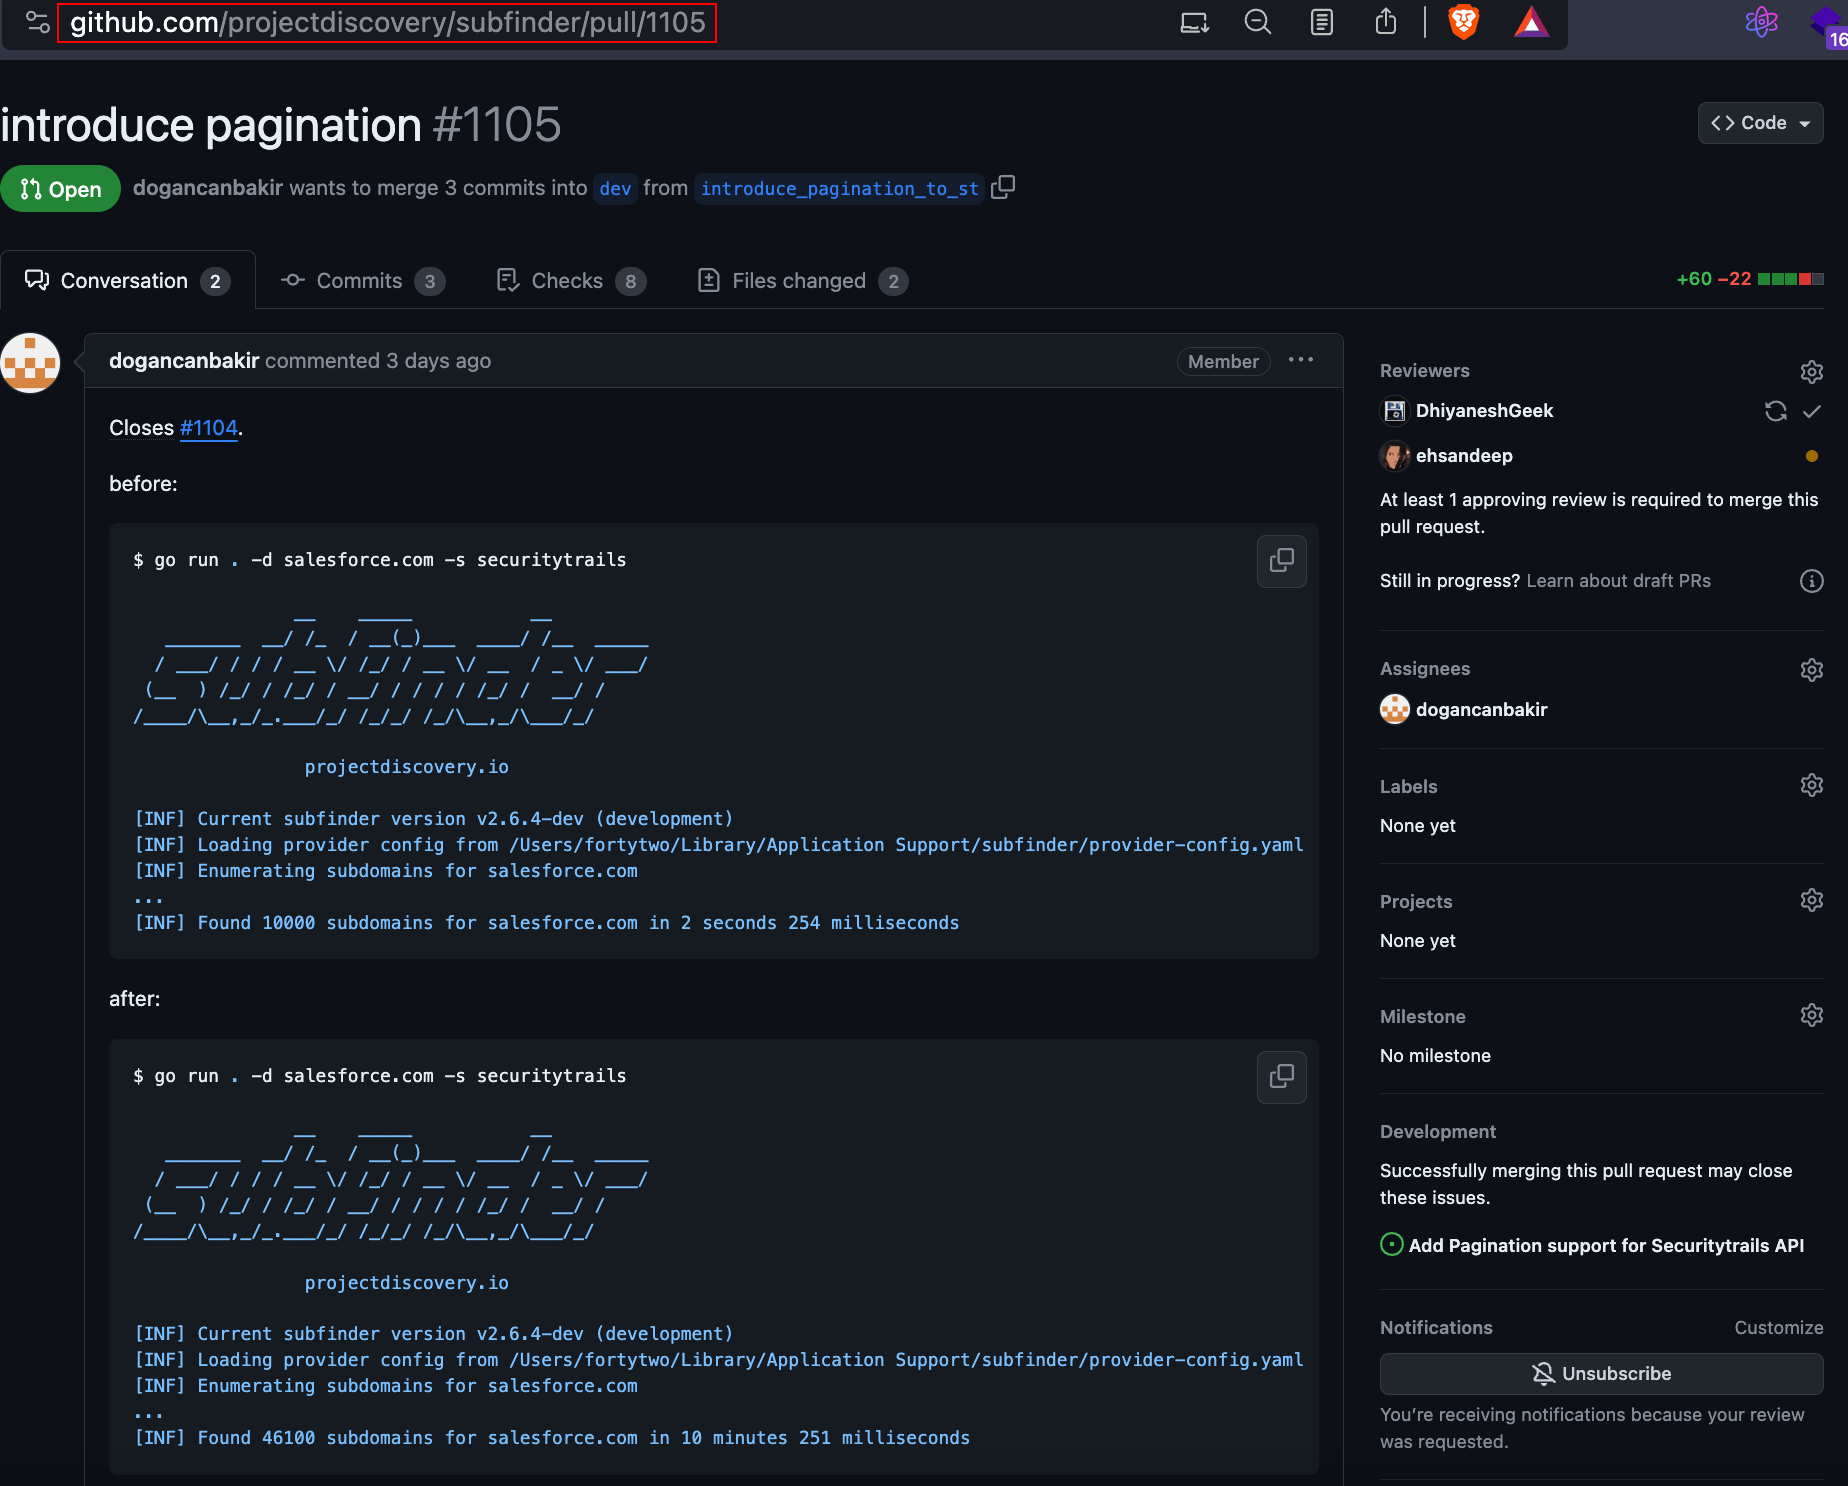Screen dimensions: 1848x1486
Task: Click the zoom magnifier icon in toolbar
Action: (x=1258, y=22)
